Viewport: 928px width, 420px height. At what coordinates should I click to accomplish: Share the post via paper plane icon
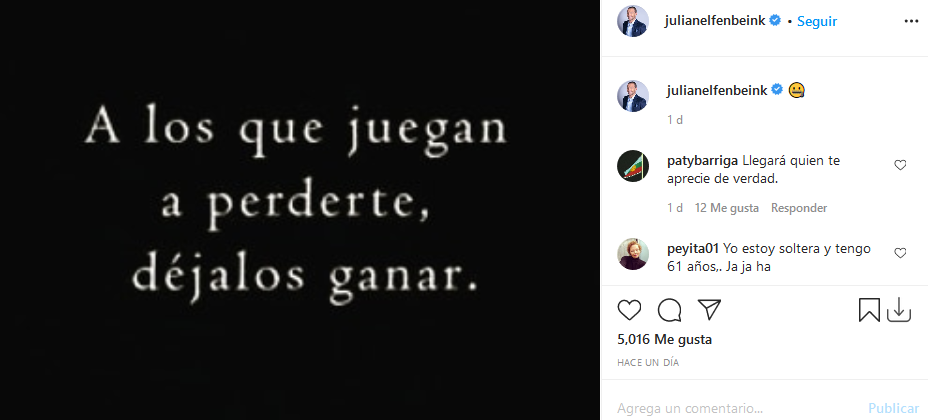point(709,309)
